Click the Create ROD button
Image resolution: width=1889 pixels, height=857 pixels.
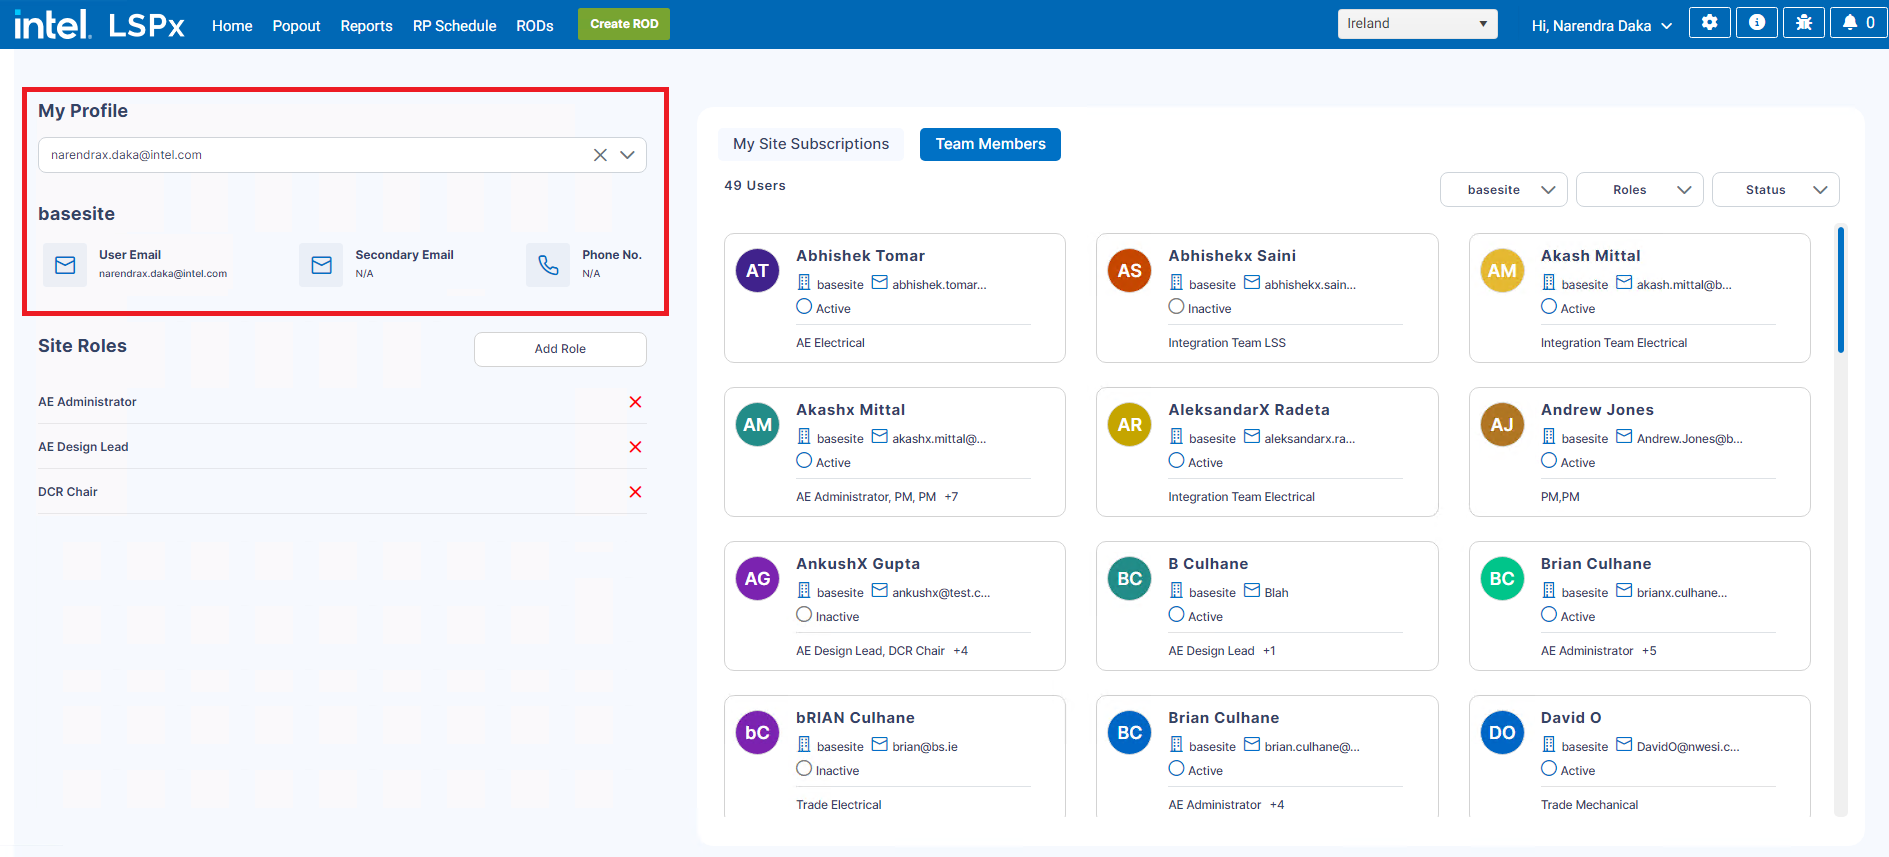coord(624,24)
